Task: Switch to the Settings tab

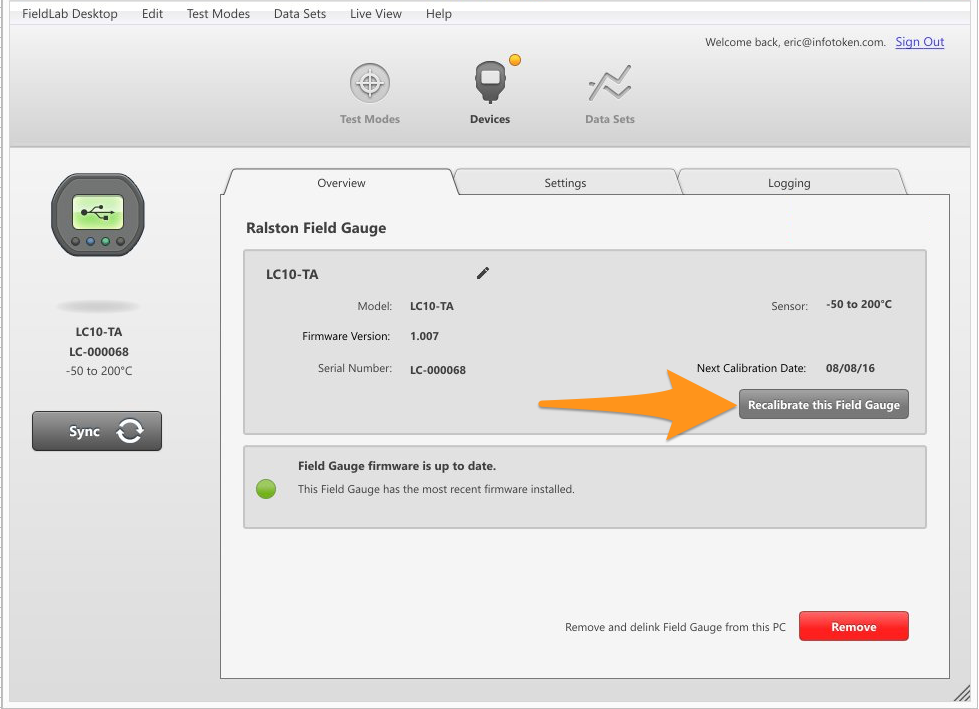Action: pyautogui.click(x=565, y=182)
